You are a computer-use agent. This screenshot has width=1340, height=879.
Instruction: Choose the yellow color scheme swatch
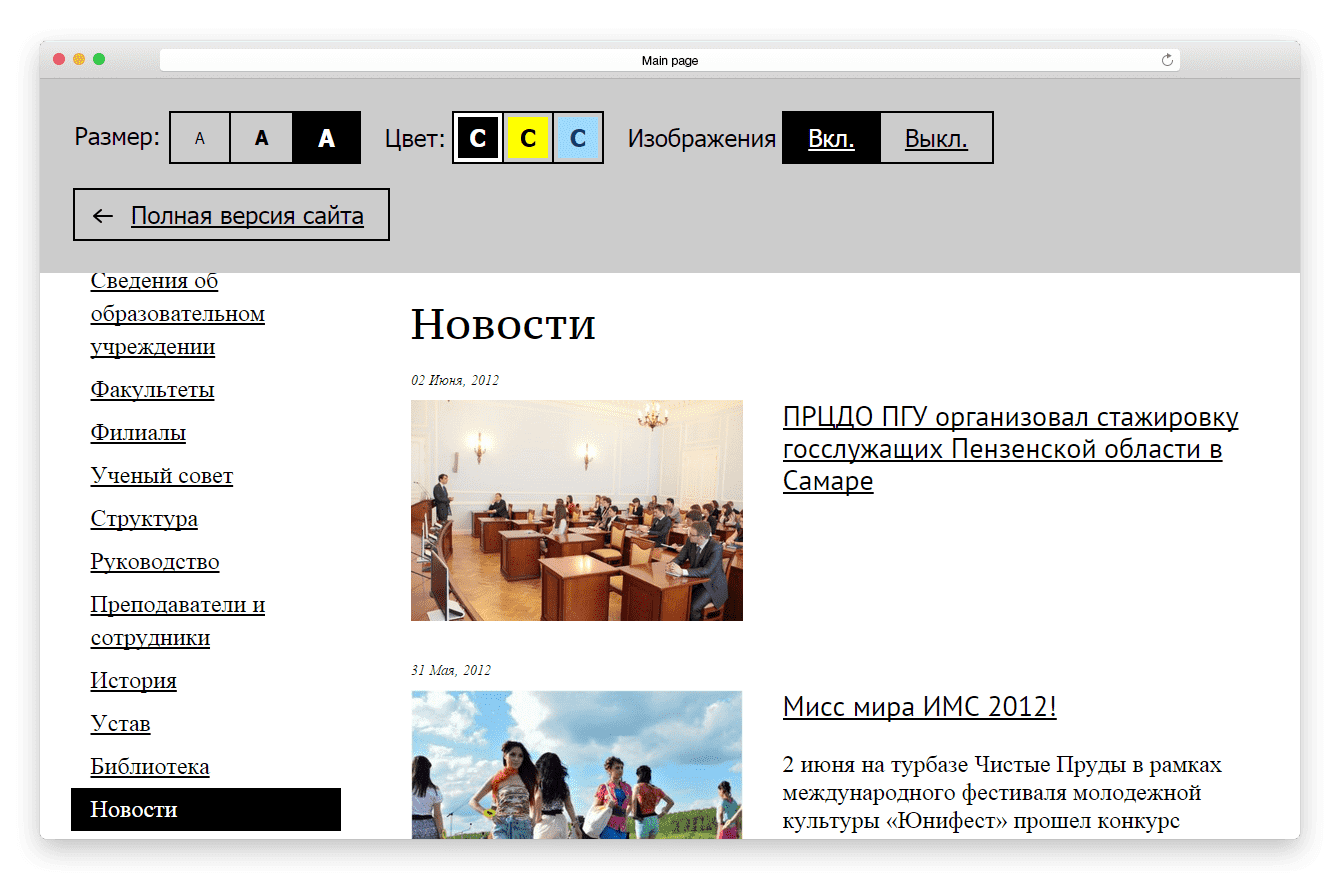(x=528, y=138)
